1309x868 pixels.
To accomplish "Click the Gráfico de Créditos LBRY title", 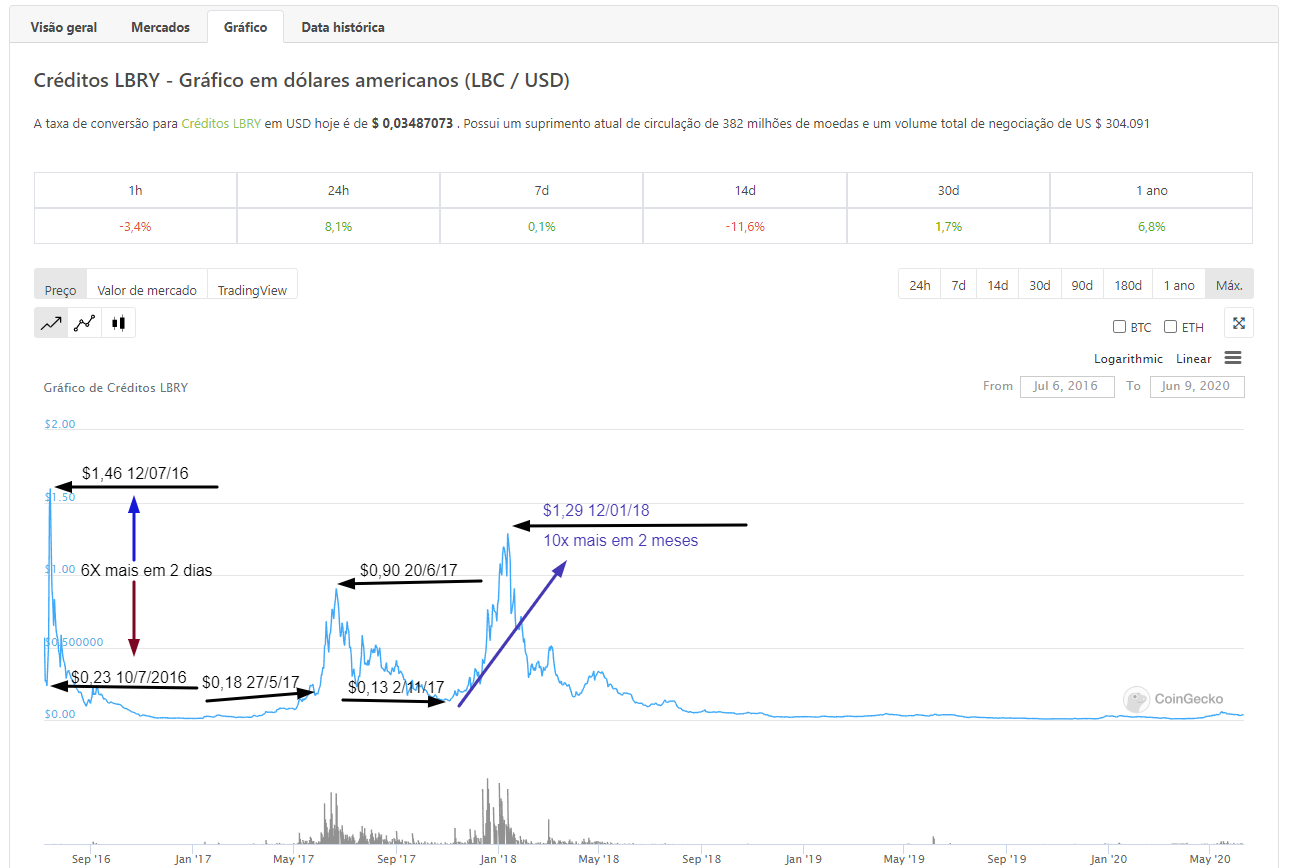I will [116, 387].
